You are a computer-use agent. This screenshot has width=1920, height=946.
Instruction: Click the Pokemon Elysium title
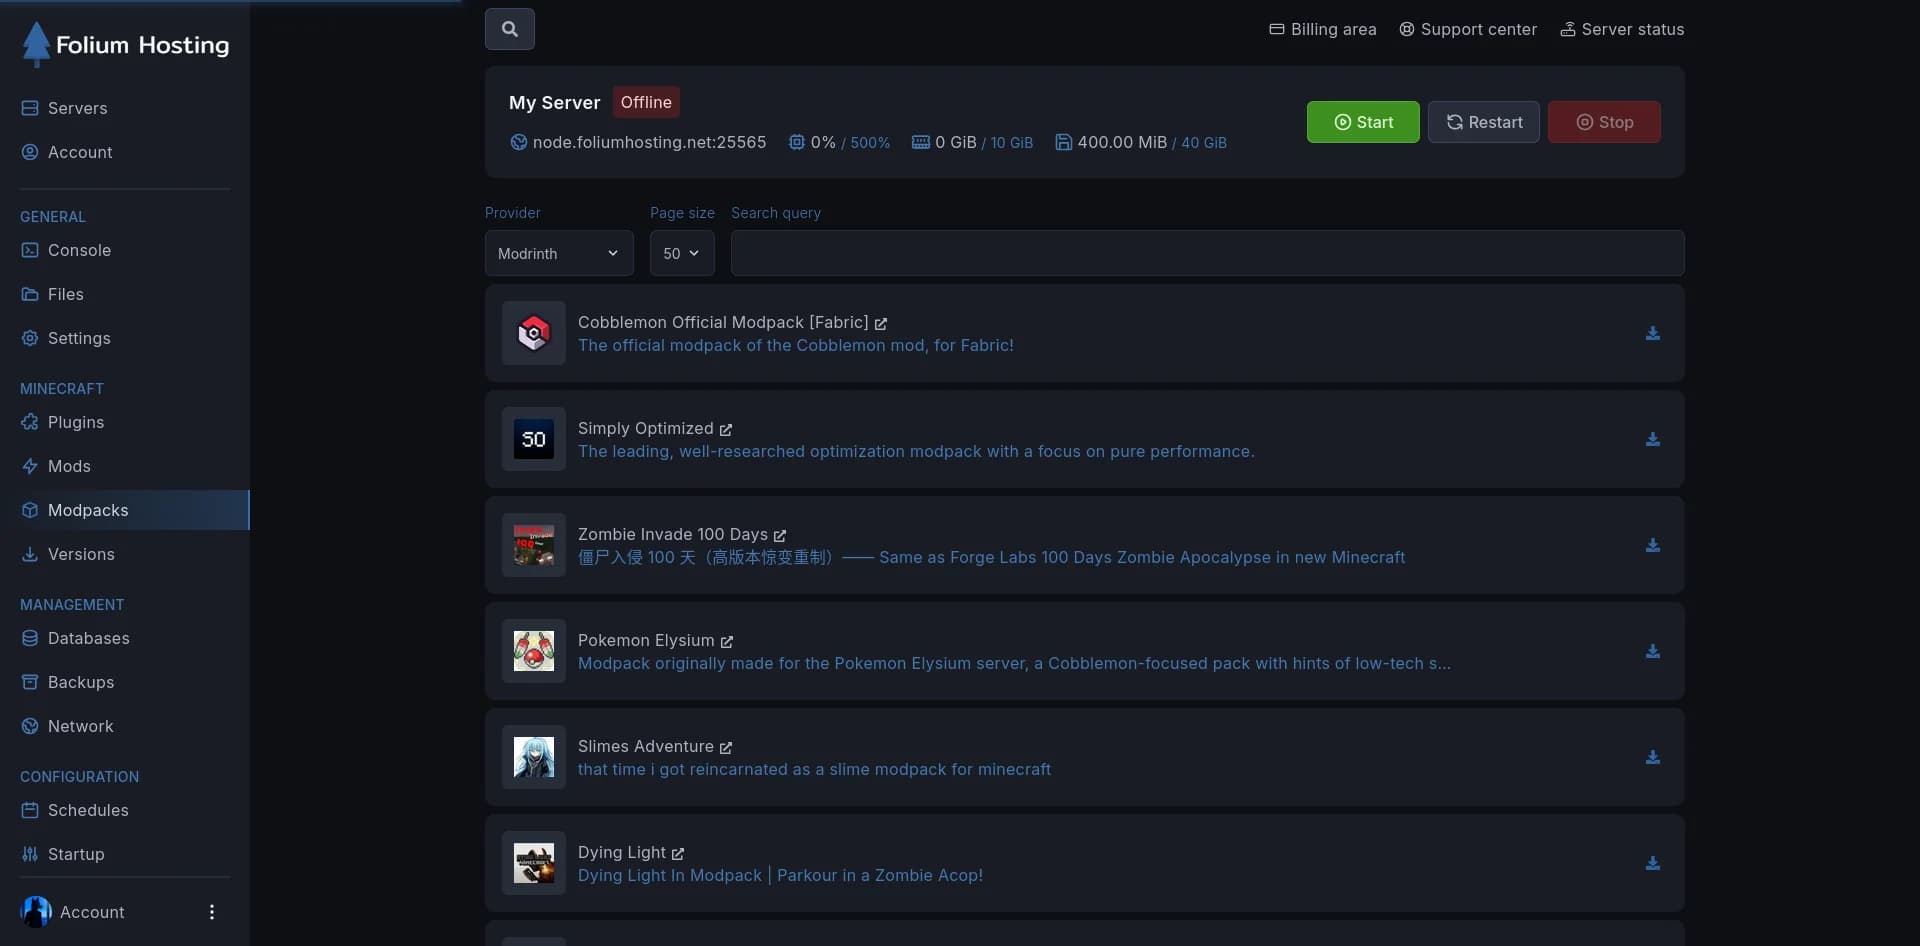pos(646,640)
